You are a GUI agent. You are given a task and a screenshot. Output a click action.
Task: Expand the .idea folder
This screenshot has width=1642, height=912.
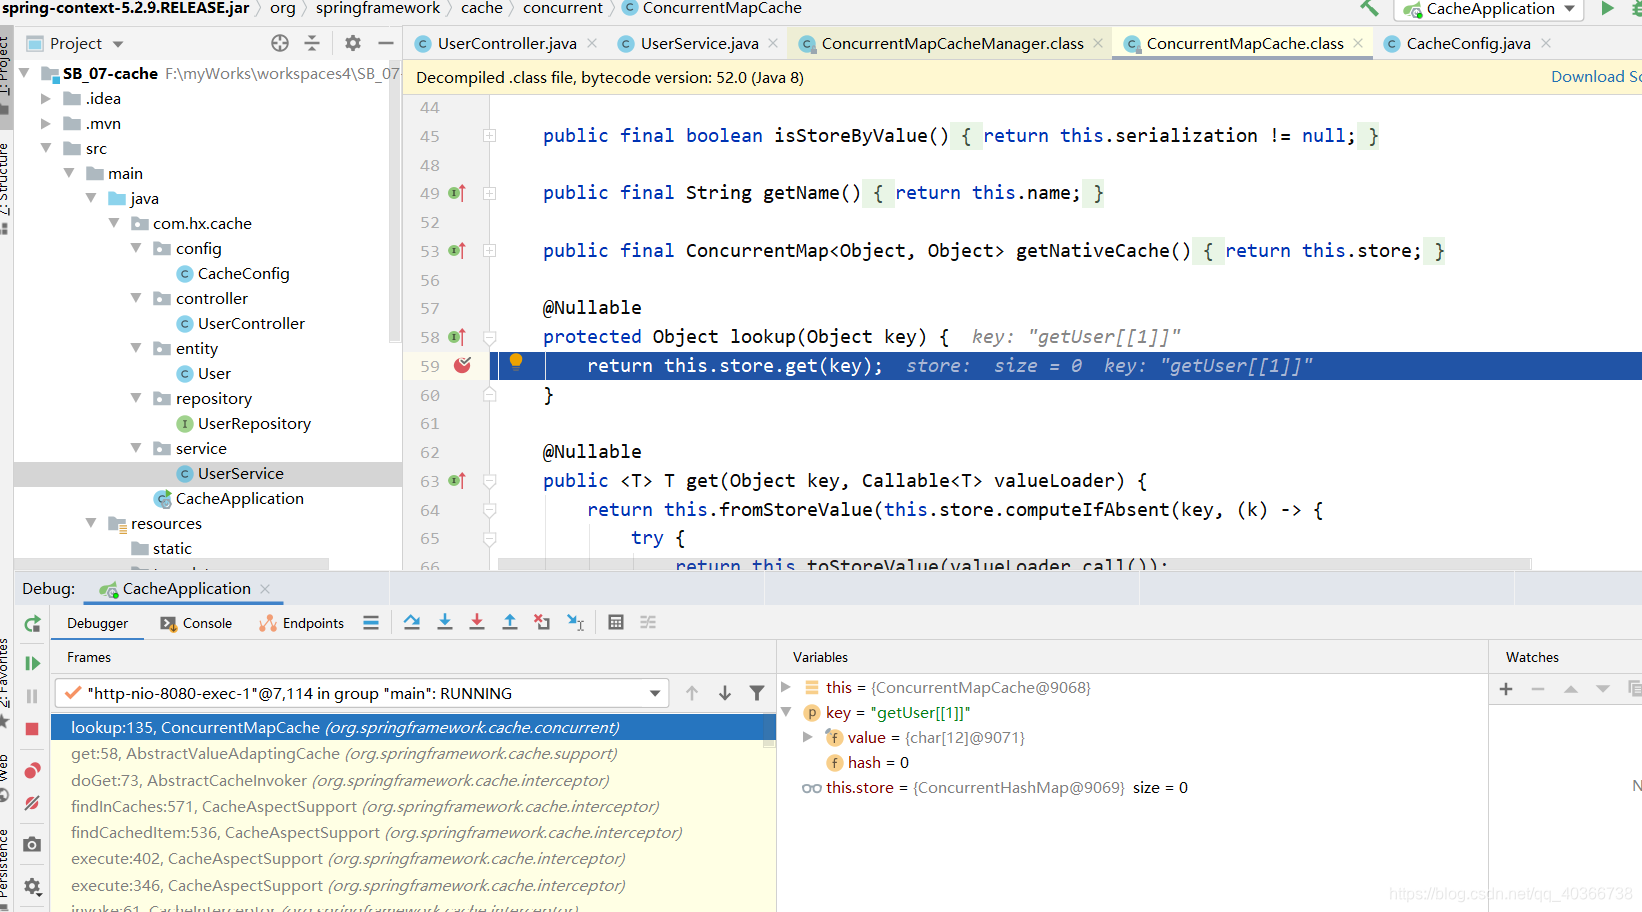(x=45, y=98)
